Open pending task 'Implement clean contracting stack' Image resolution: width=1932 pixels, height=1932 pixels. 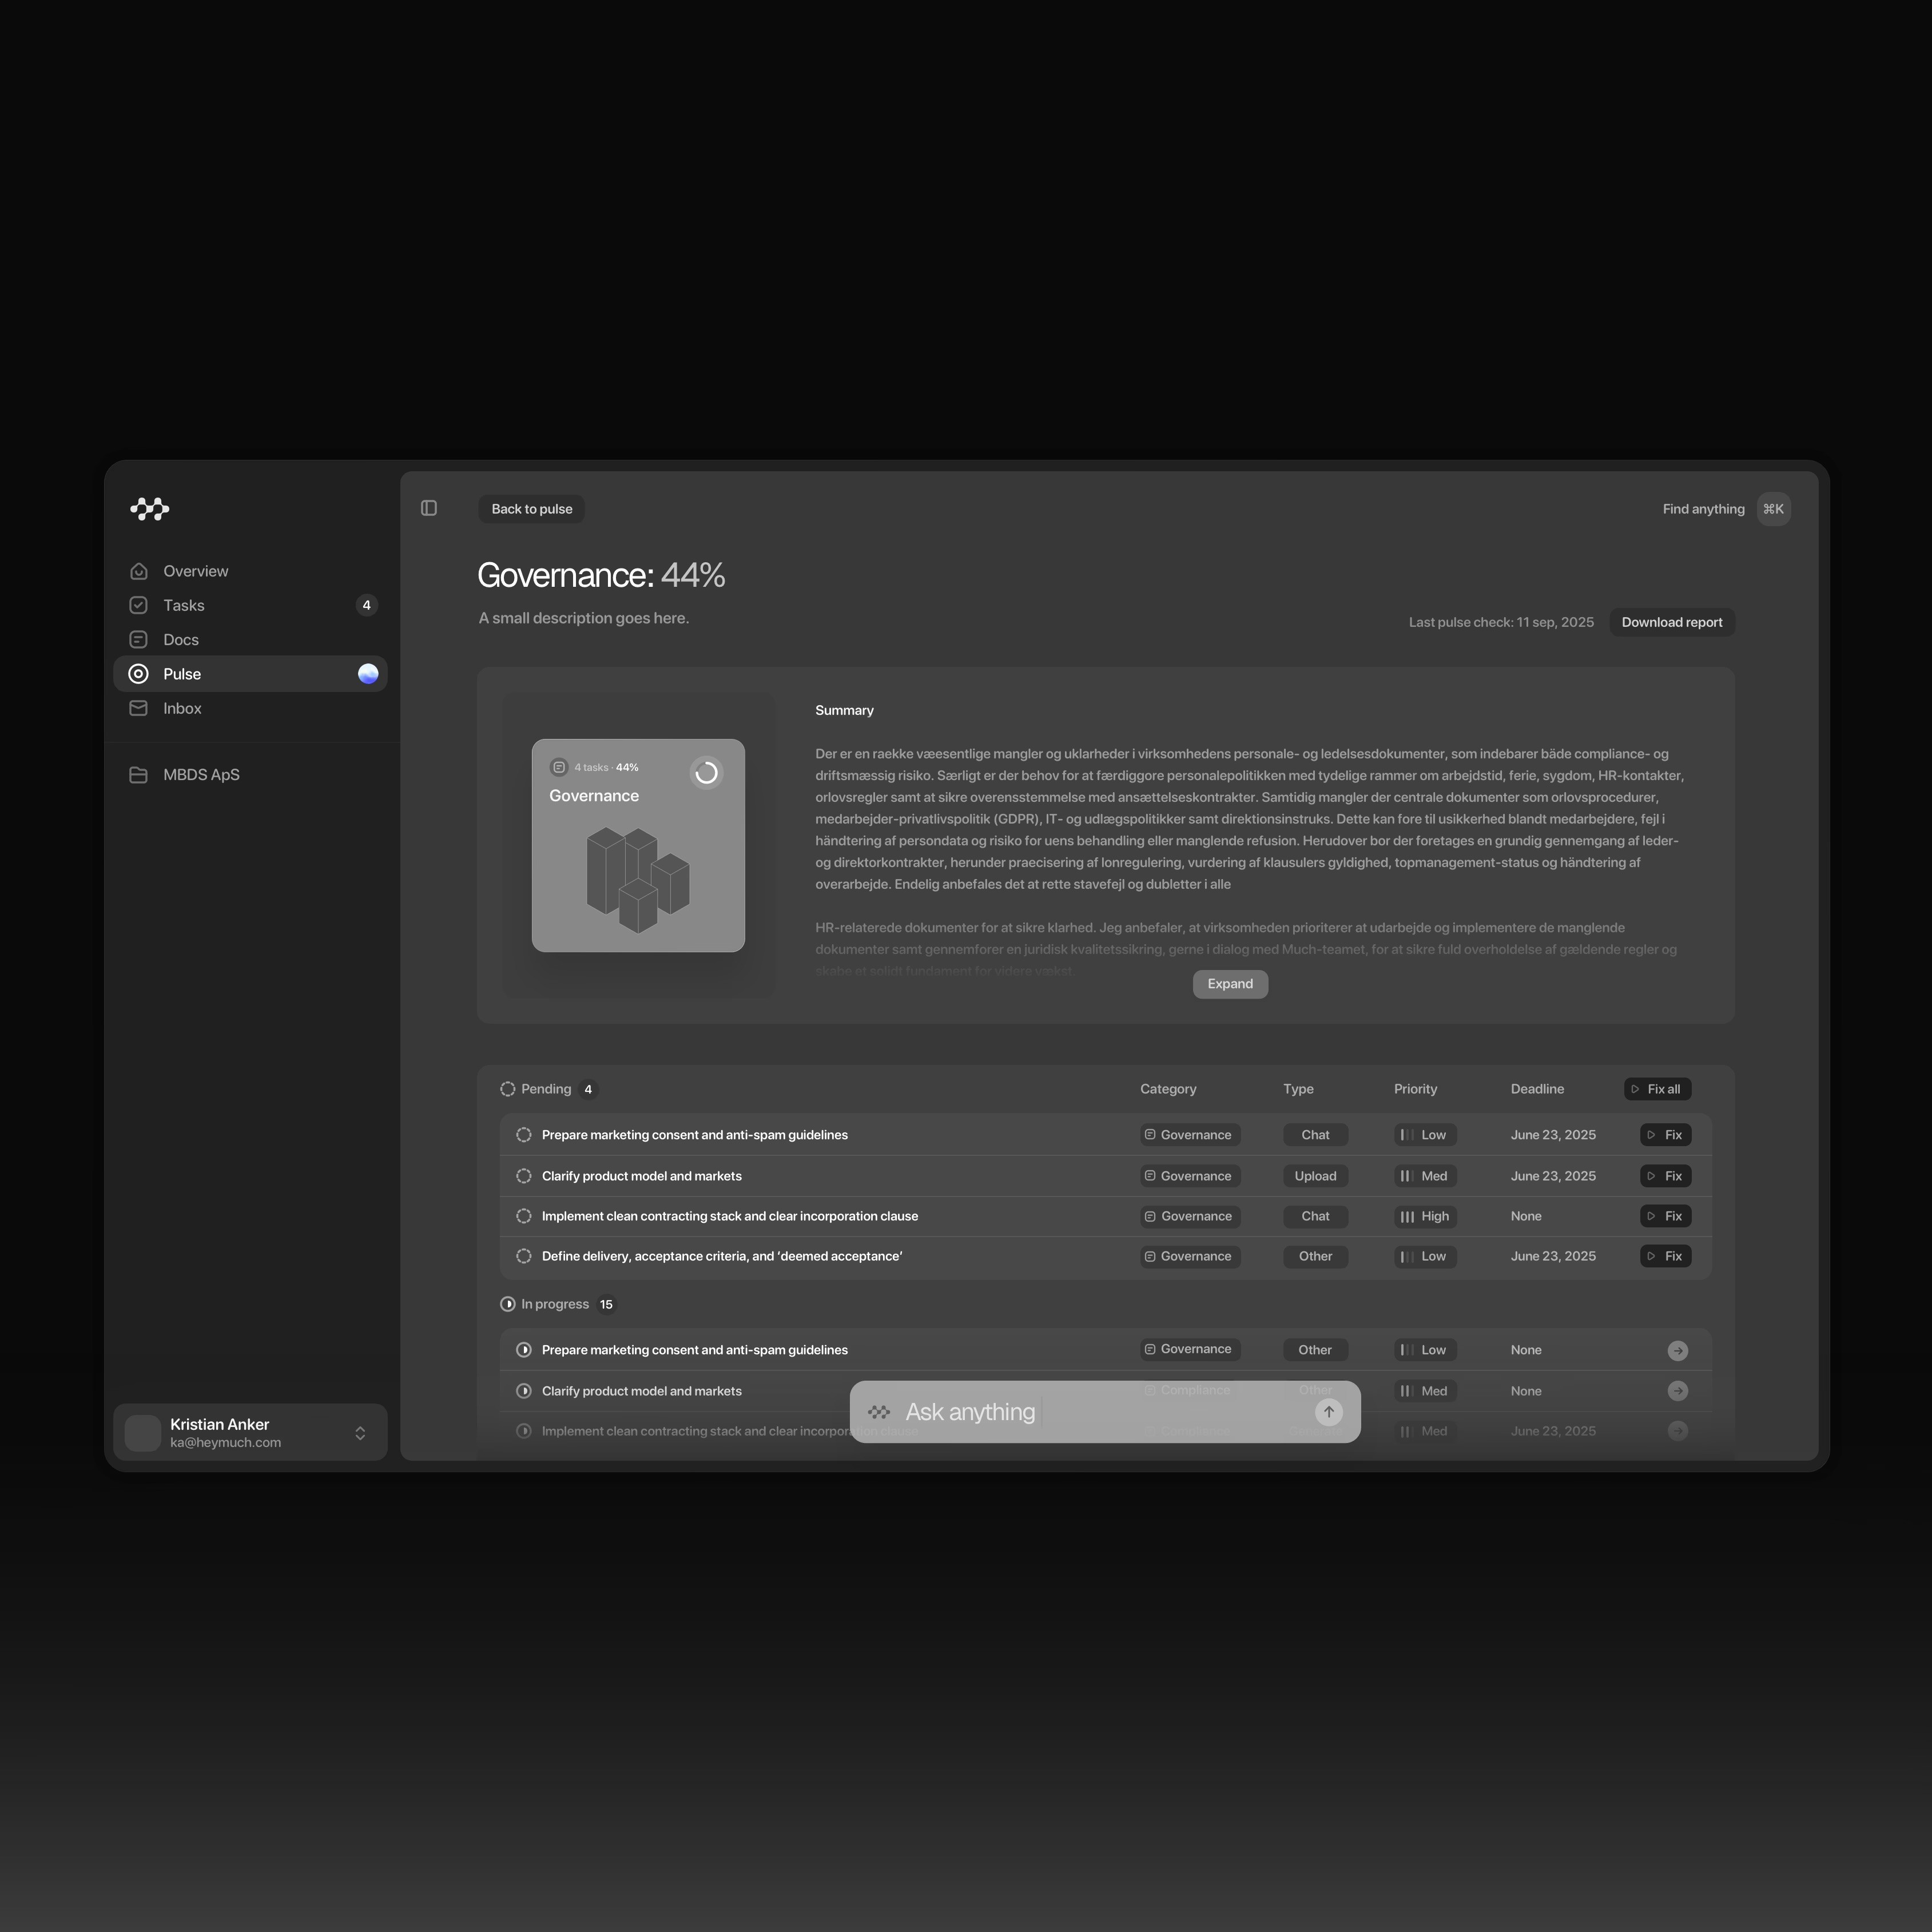tap(730, 1216)
